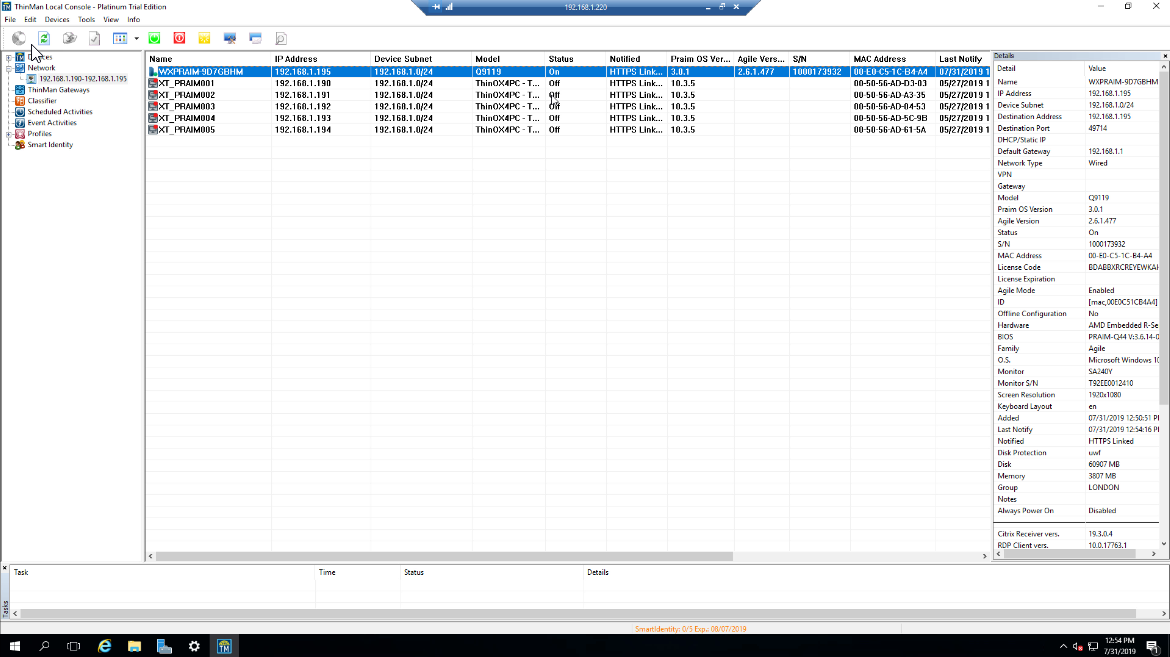This screenshot has height=657, width=1170.
Task: Click the remote assistance monitor icon
Action: pyautogui.click(x=230, y=38)
